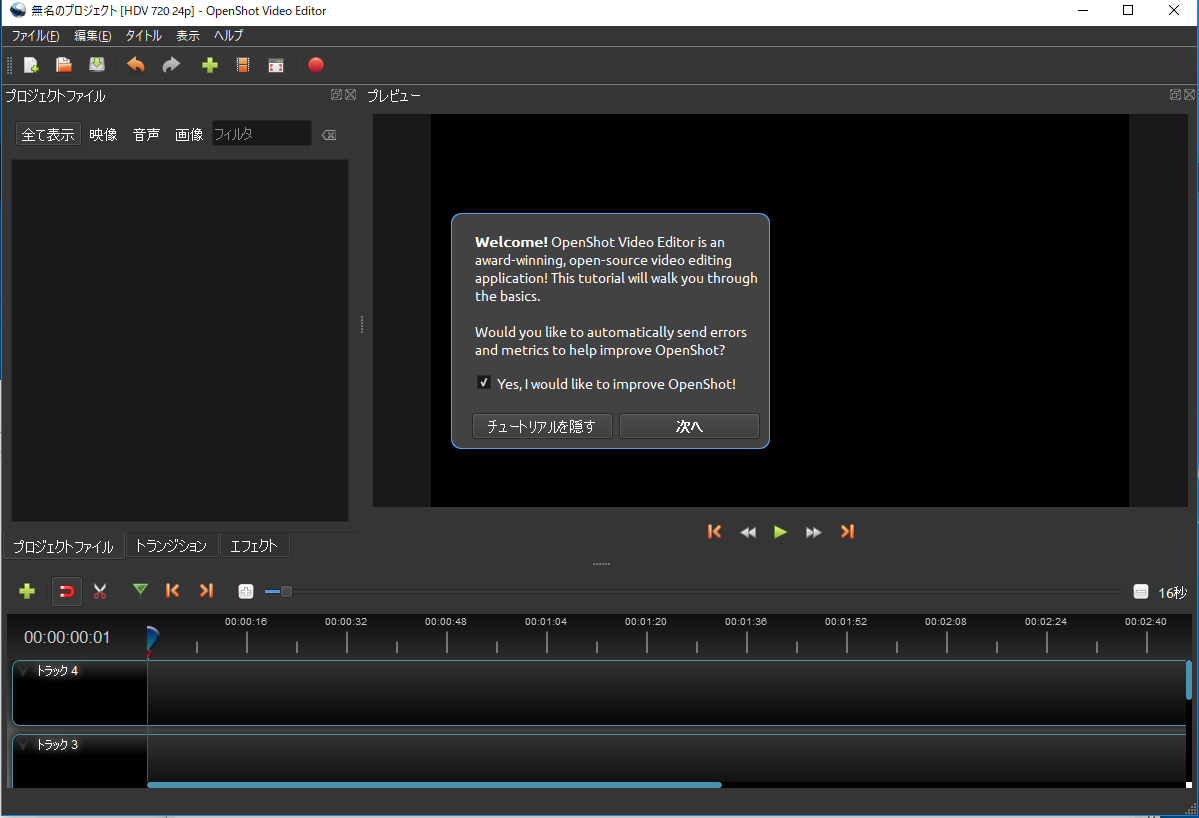1199x818 pixels.
Task: Show all files with 全て表示 filter
Action: click(x=48, y=135)
